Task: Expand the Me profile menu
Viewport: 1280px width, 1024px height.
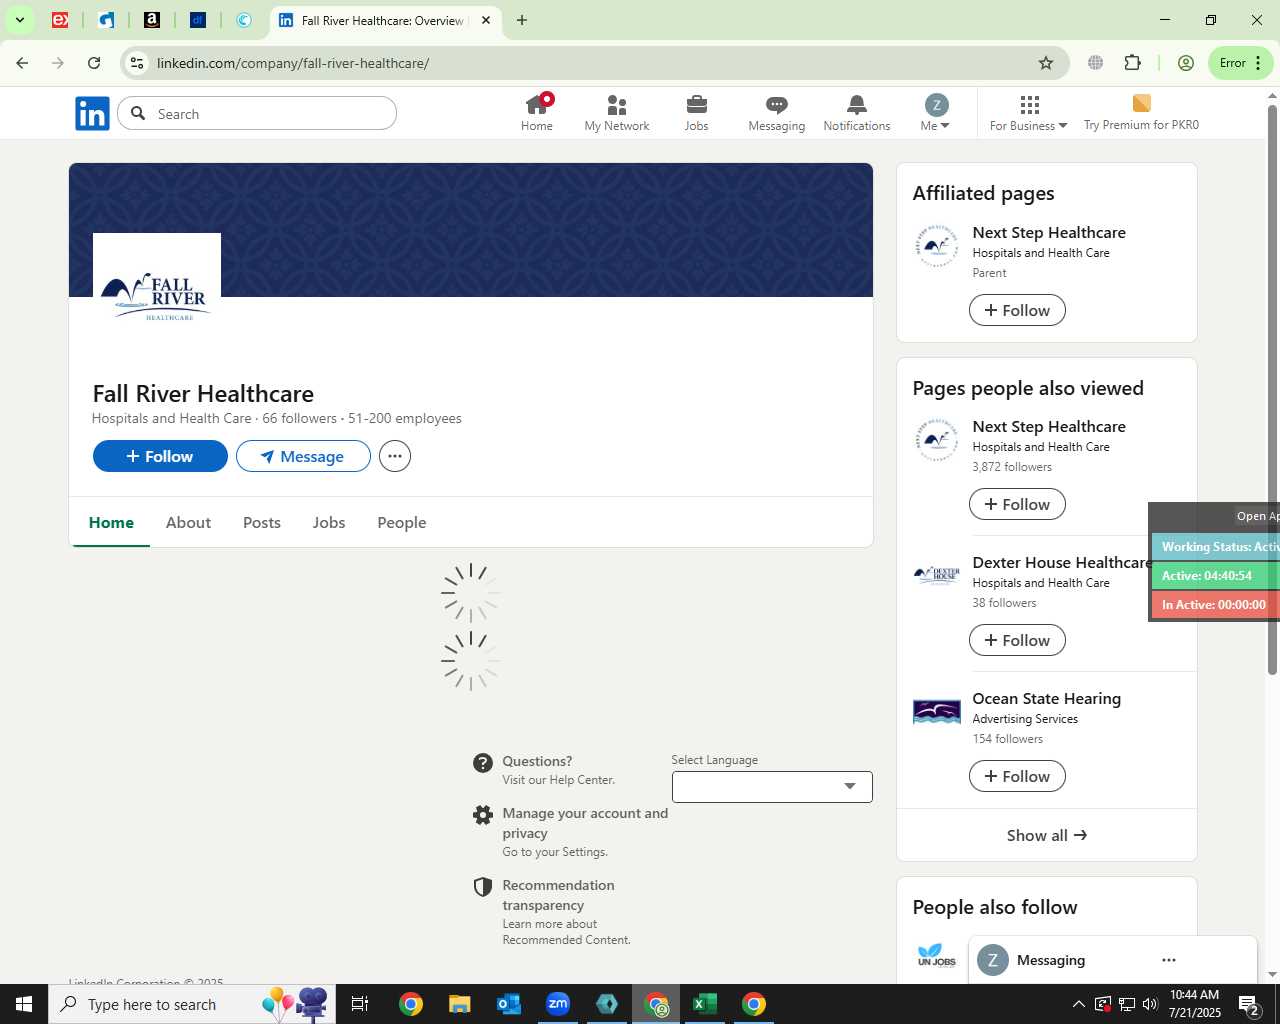Action: pyautogui.click(x=935, y=113)
